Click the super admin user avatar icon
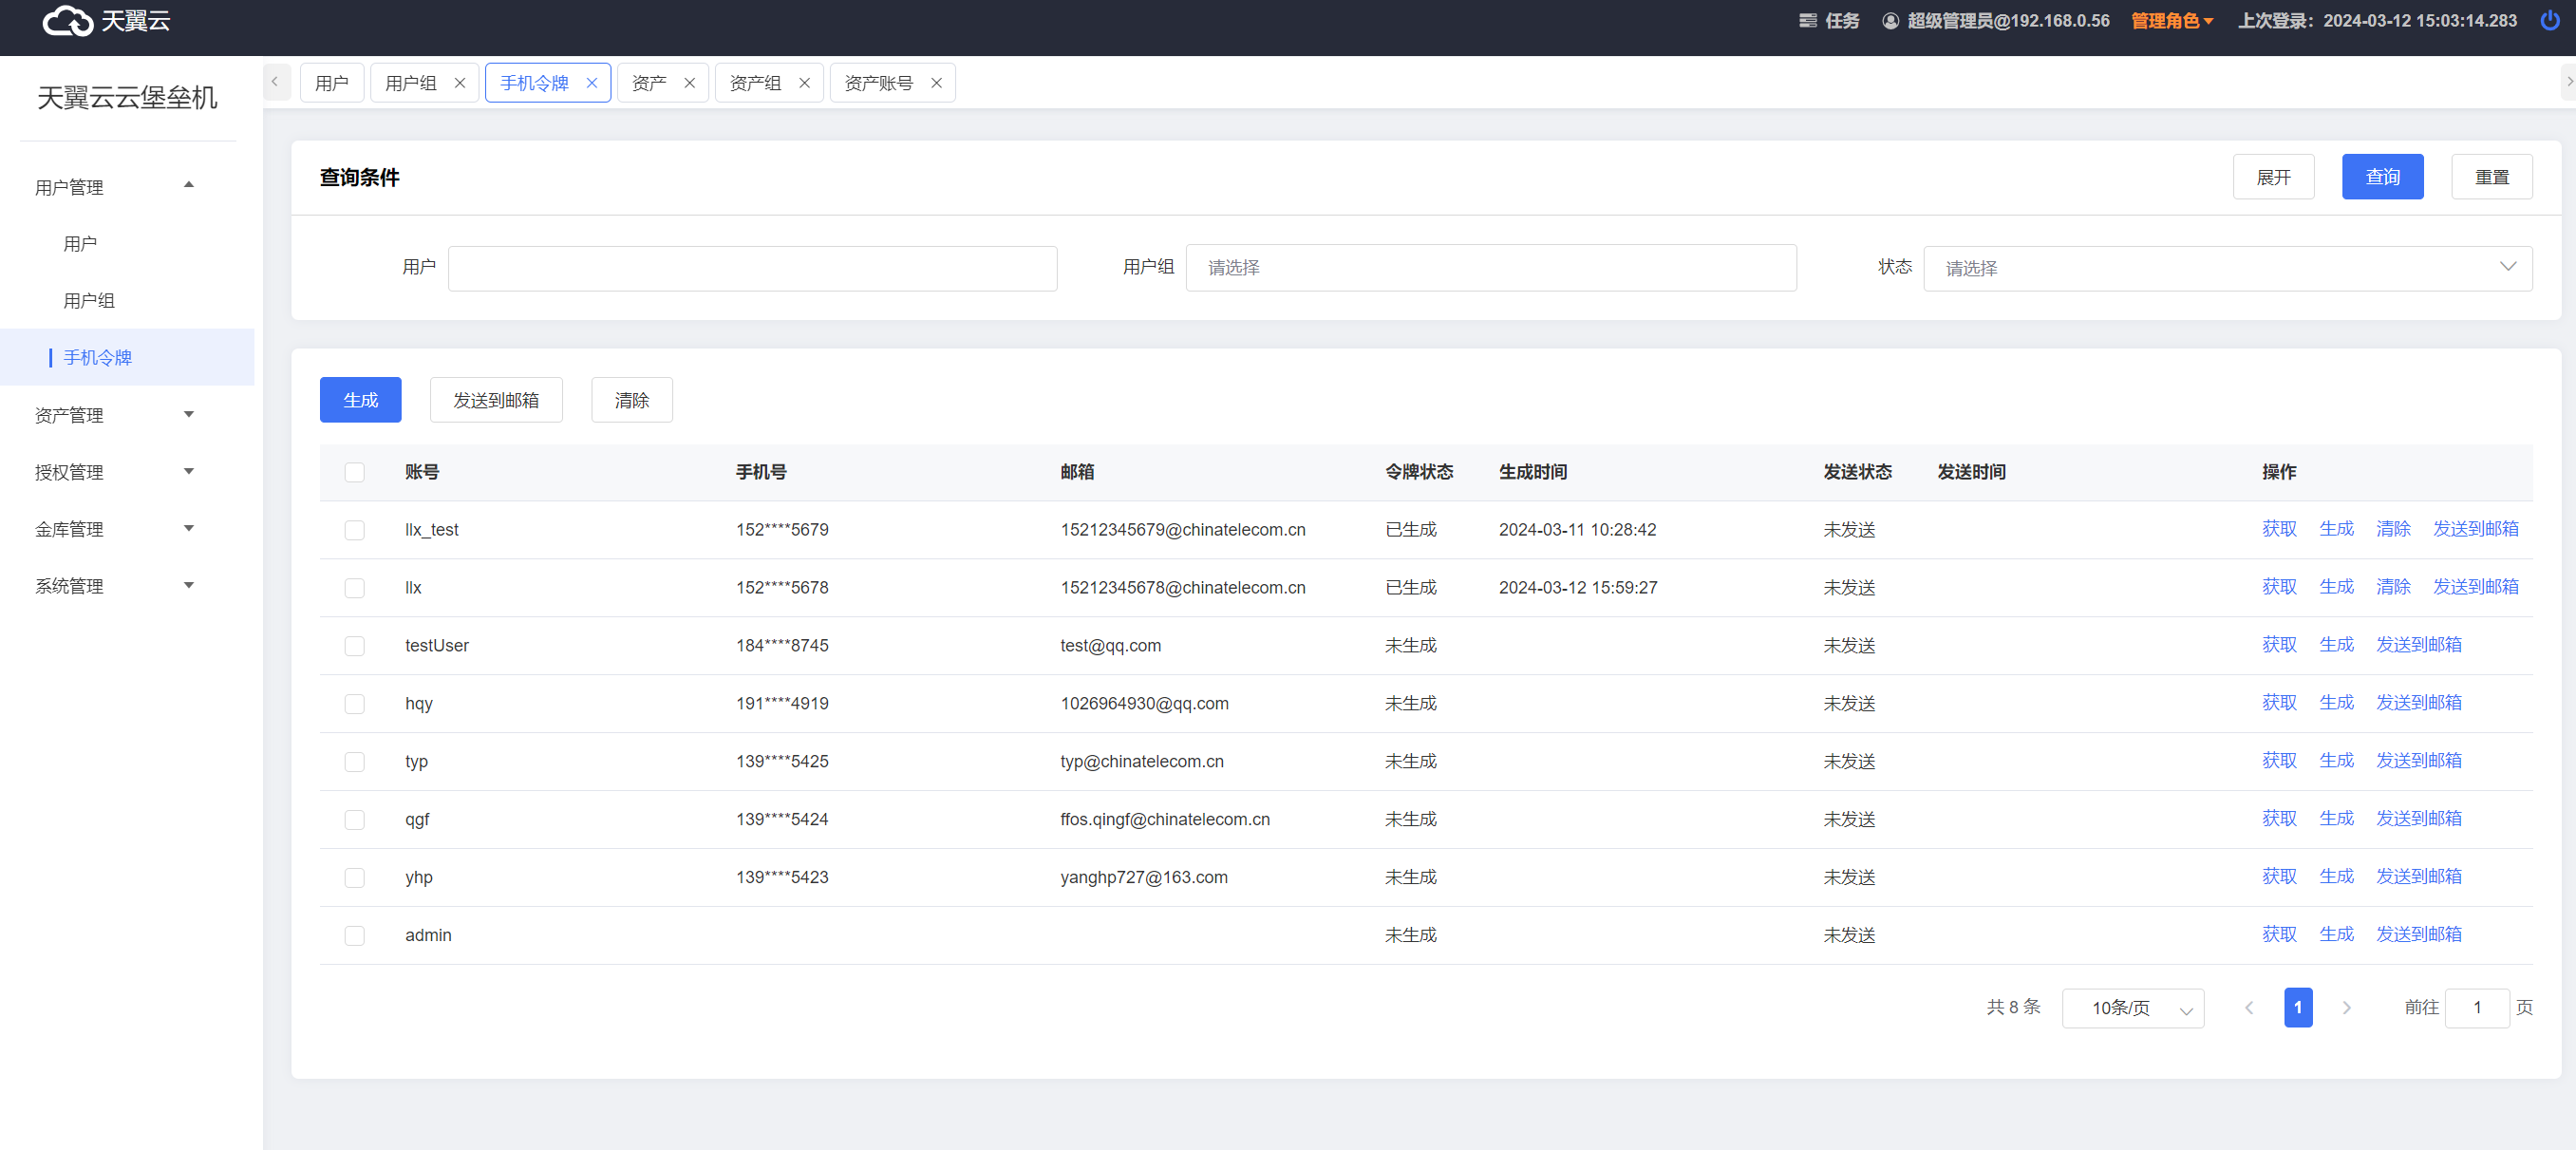Image resolution: width=2576 pixels, height=1150 pixels. 1890,21
